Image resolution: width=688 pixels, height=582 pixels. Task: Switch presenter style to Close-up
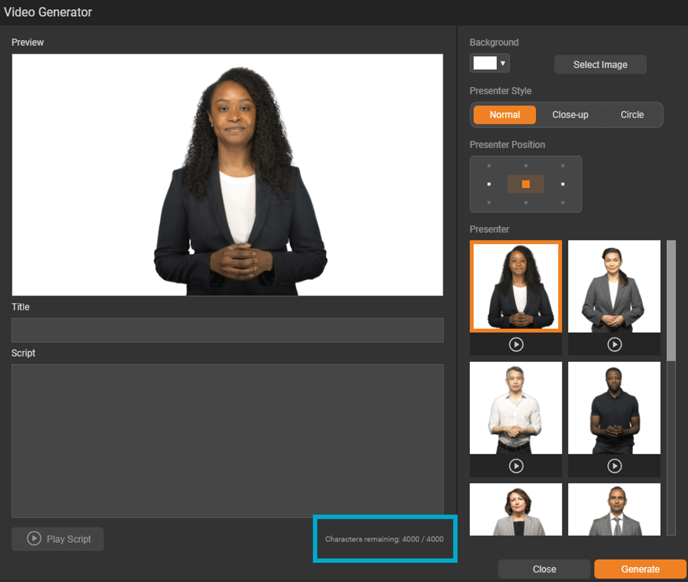(570, 115)
